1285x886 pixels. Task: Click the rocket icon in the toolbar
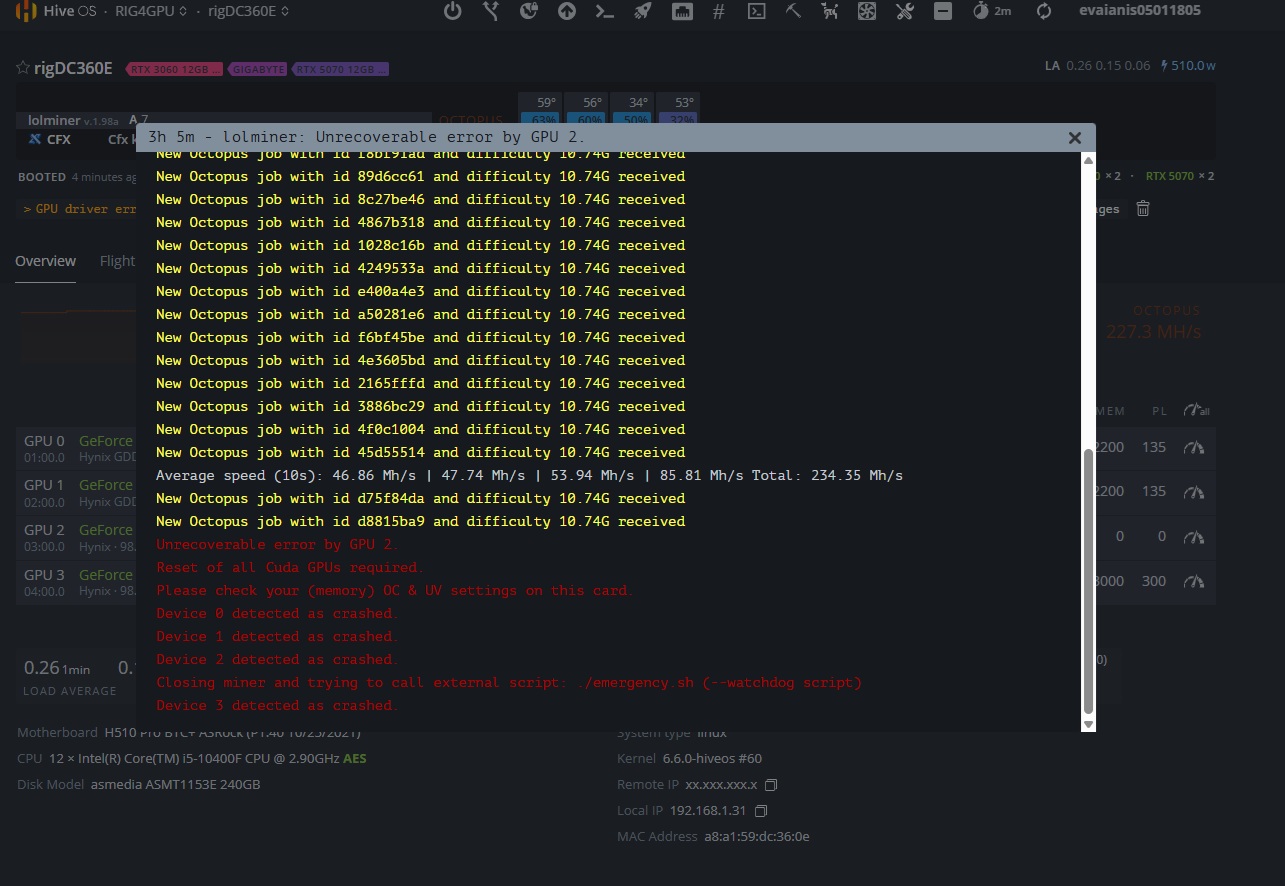click(643, 11)
